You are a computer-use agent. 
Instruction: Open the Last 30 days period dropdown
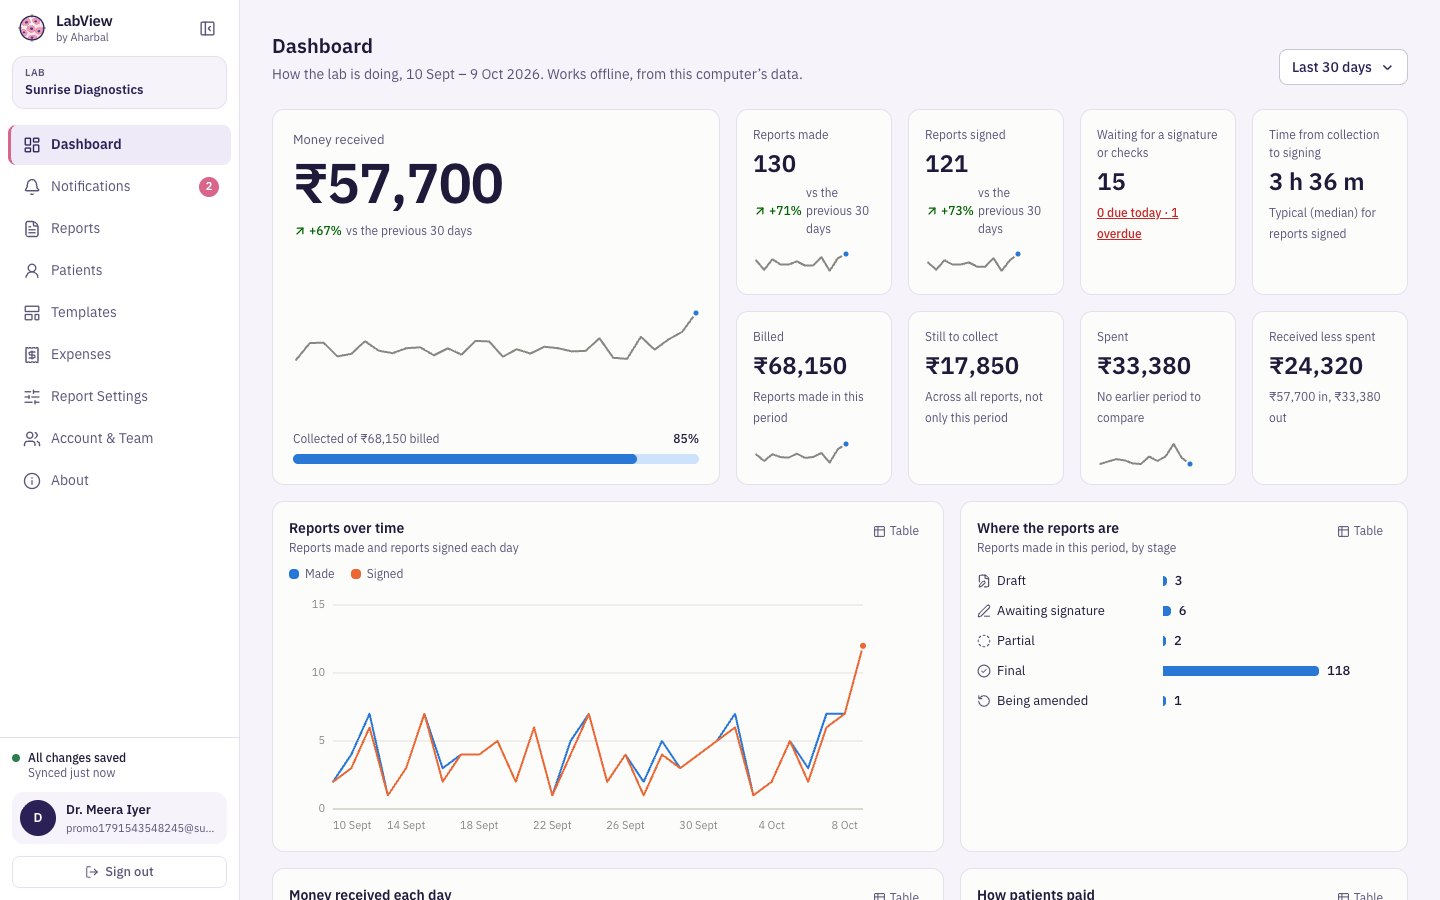pyautogui.click(x=1343, y=67)
